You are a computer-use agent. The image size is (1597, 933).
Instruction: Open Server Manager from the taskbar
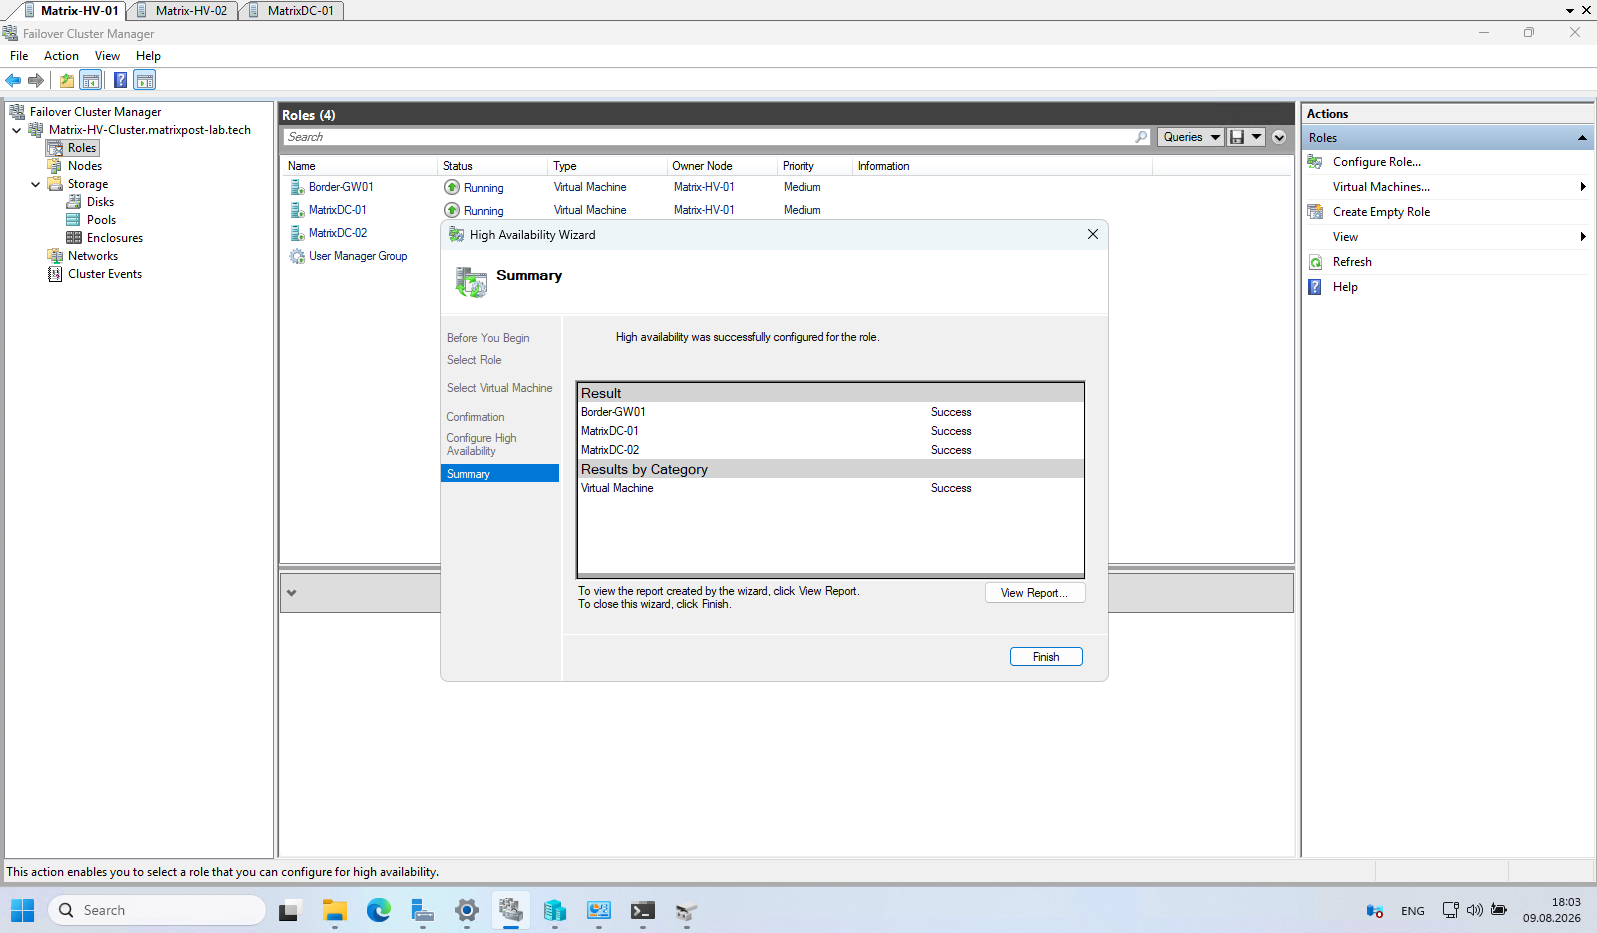tap(422, 910)
